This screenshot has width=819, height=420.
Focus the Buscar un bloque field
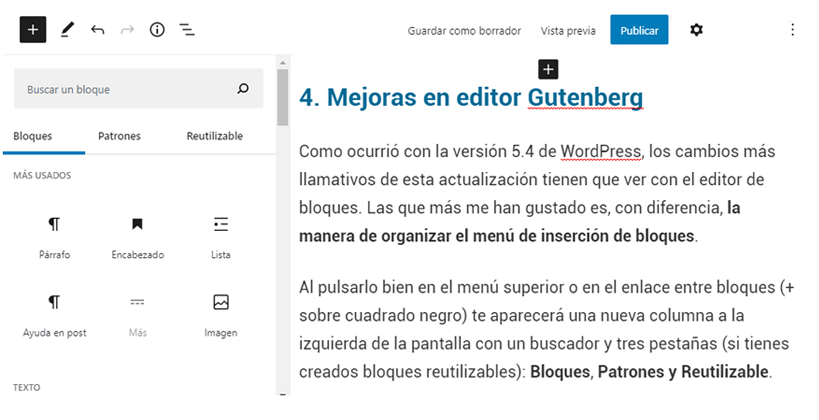click(138, 89)
